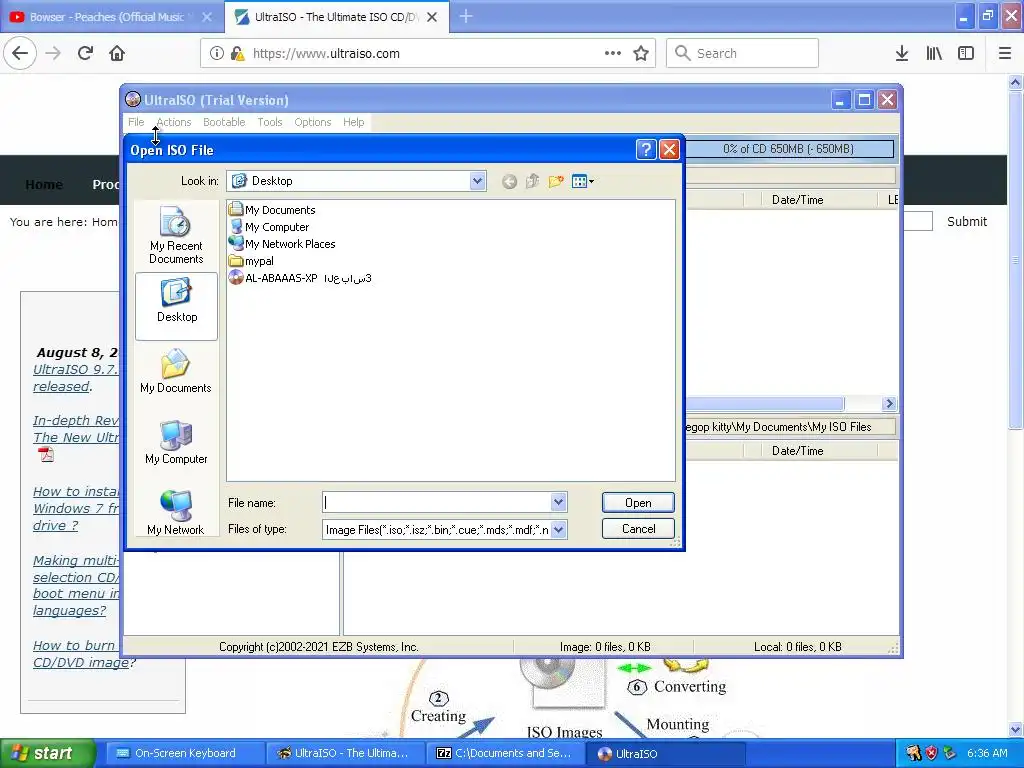Click the PDF icon under In-depth Review
The height and width of the screenshot is (768, 1024).
click(x=46, y=454)
